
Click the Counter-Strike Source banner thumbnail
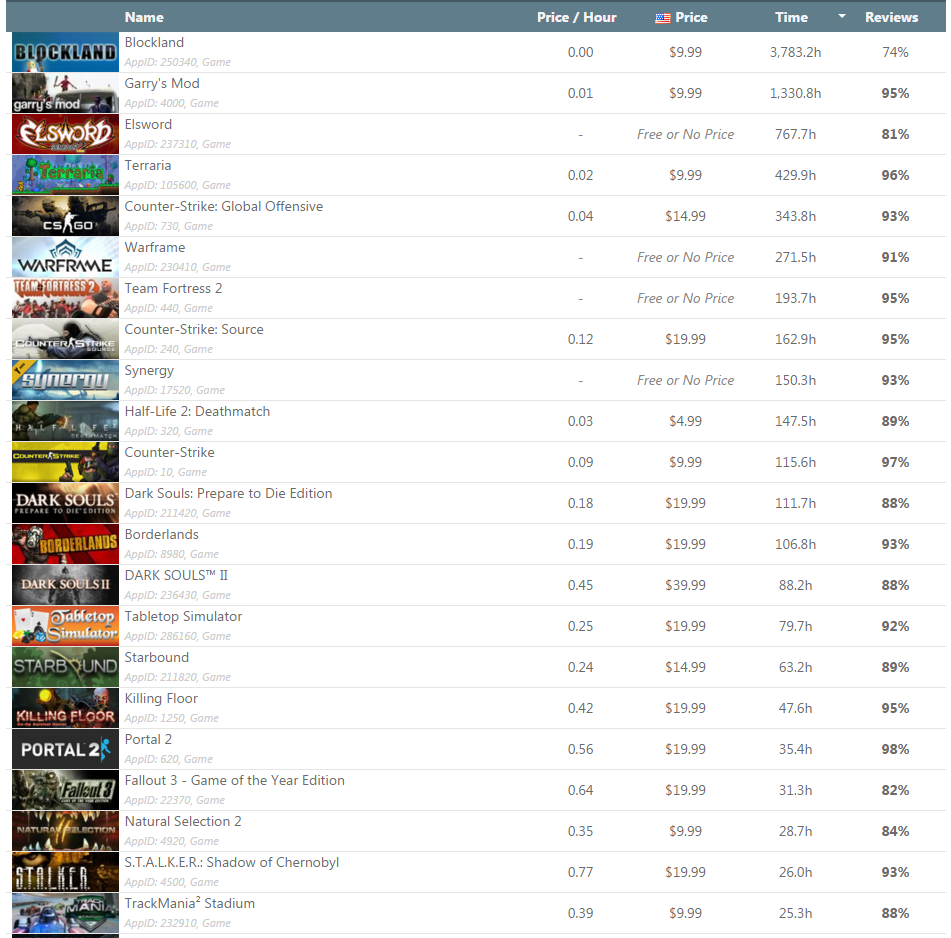click(66, 339)
